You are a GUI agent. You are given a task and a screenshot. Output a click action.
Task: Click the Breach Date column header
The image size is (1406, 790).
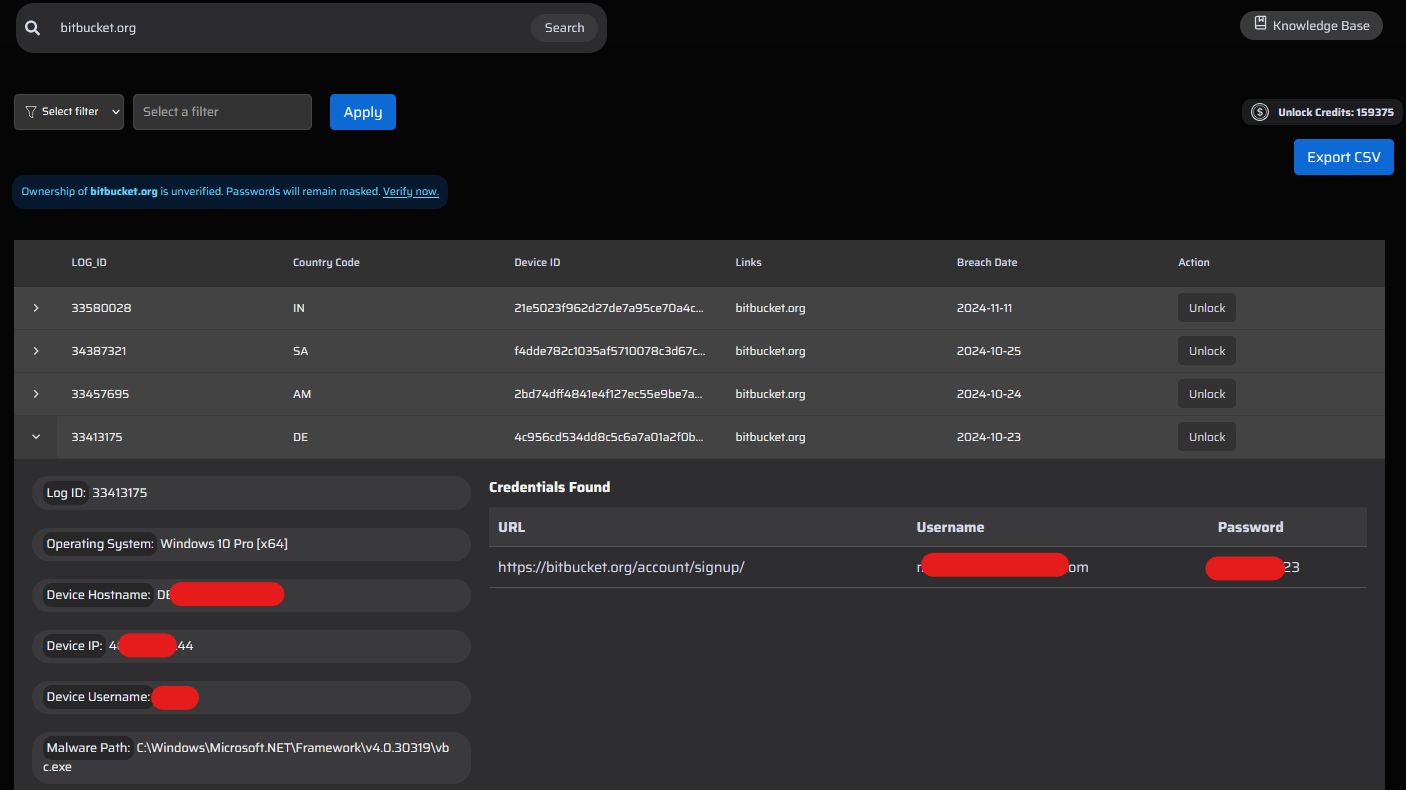987,263
